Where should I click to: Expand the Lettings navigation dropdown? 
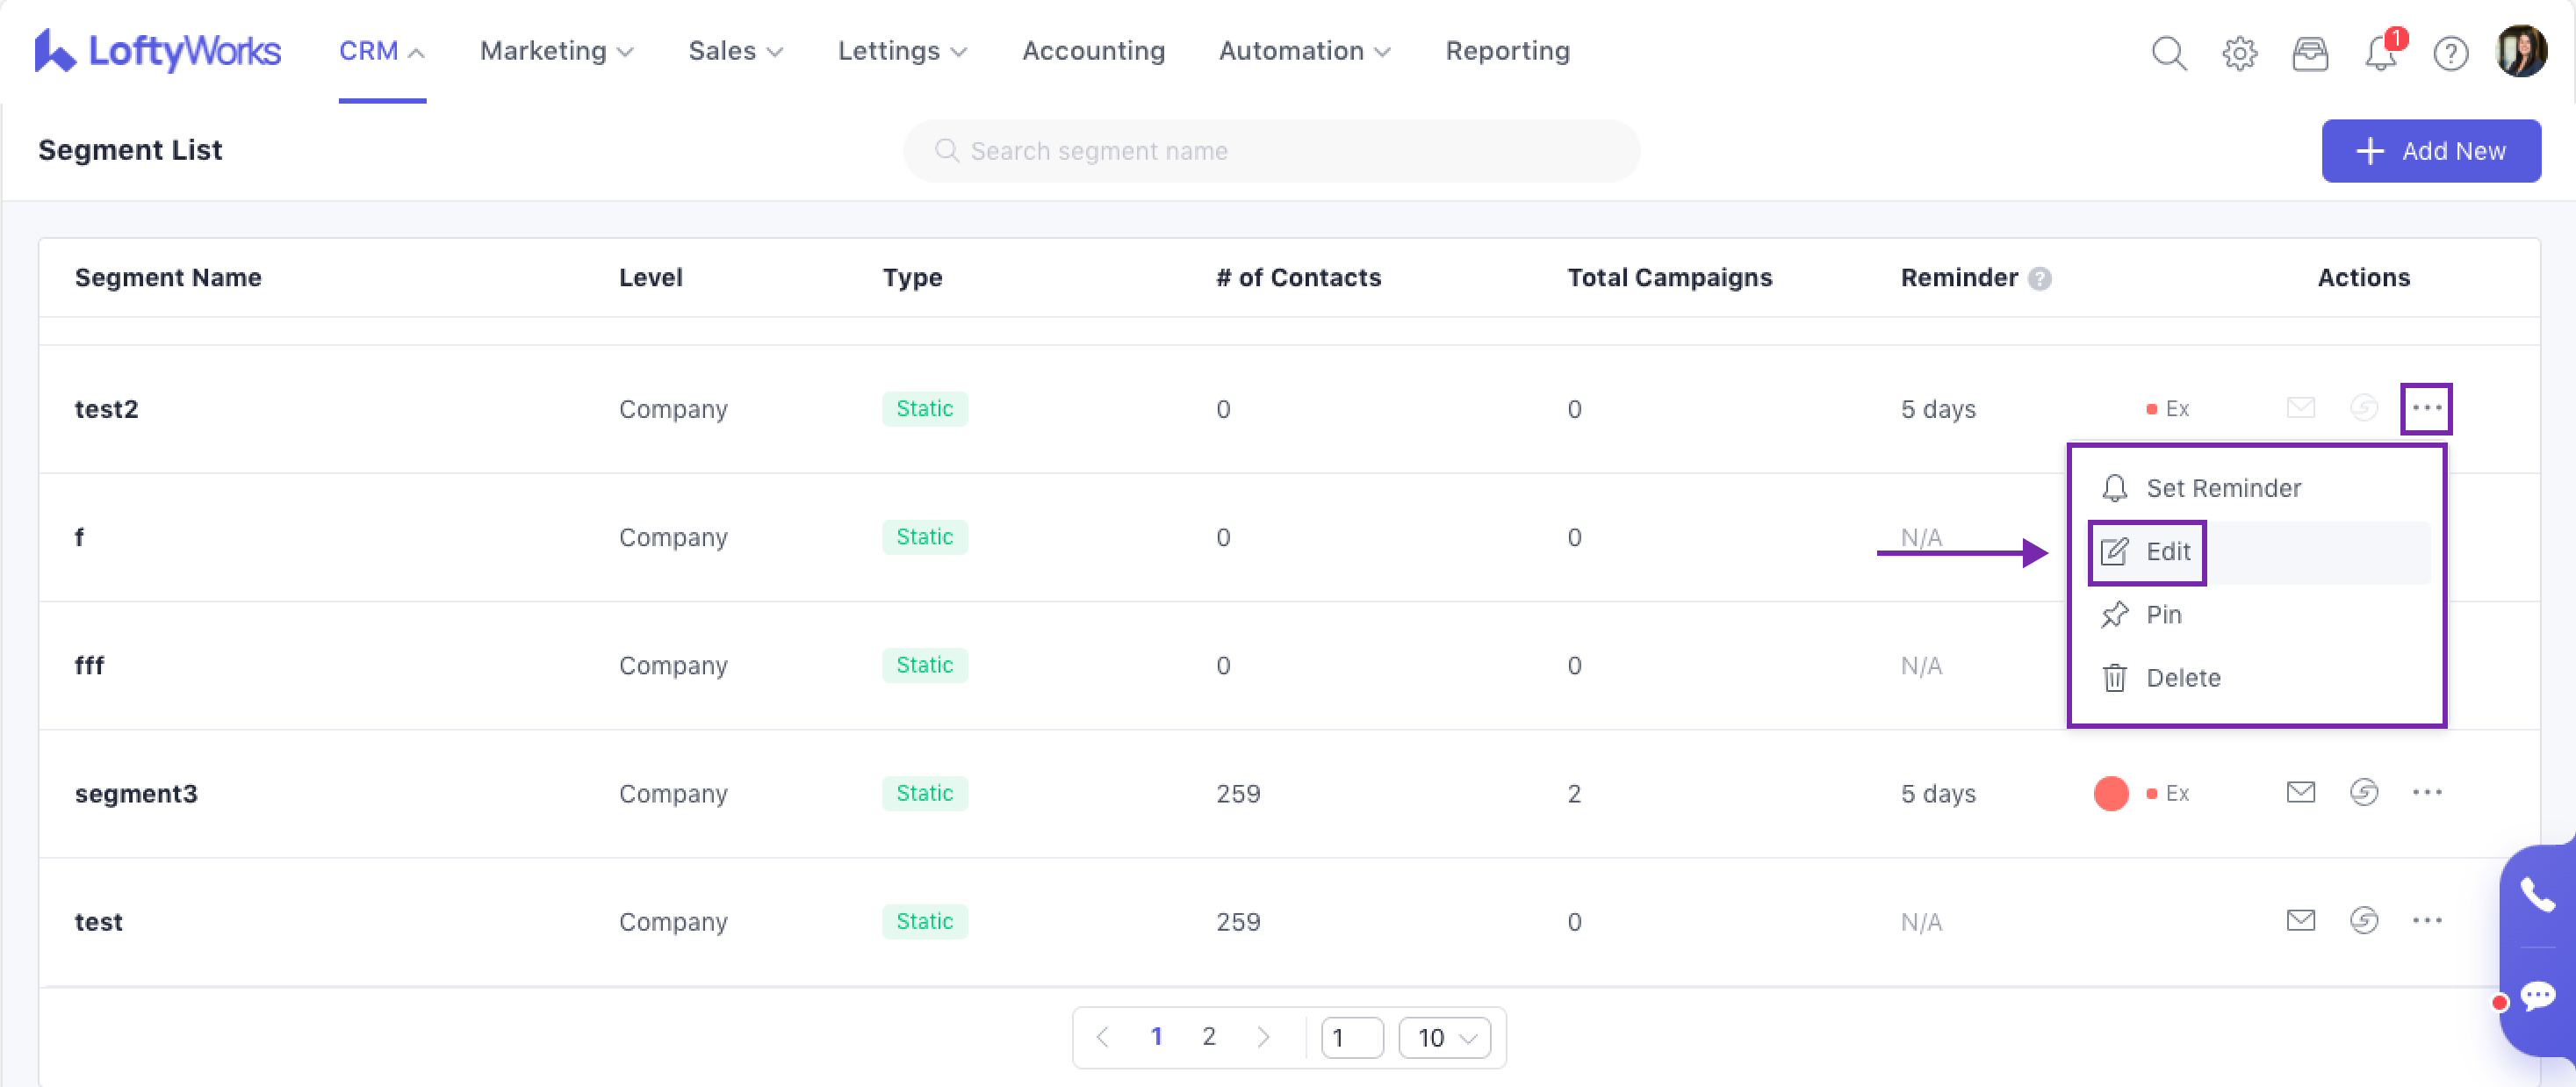click(901, 51)
